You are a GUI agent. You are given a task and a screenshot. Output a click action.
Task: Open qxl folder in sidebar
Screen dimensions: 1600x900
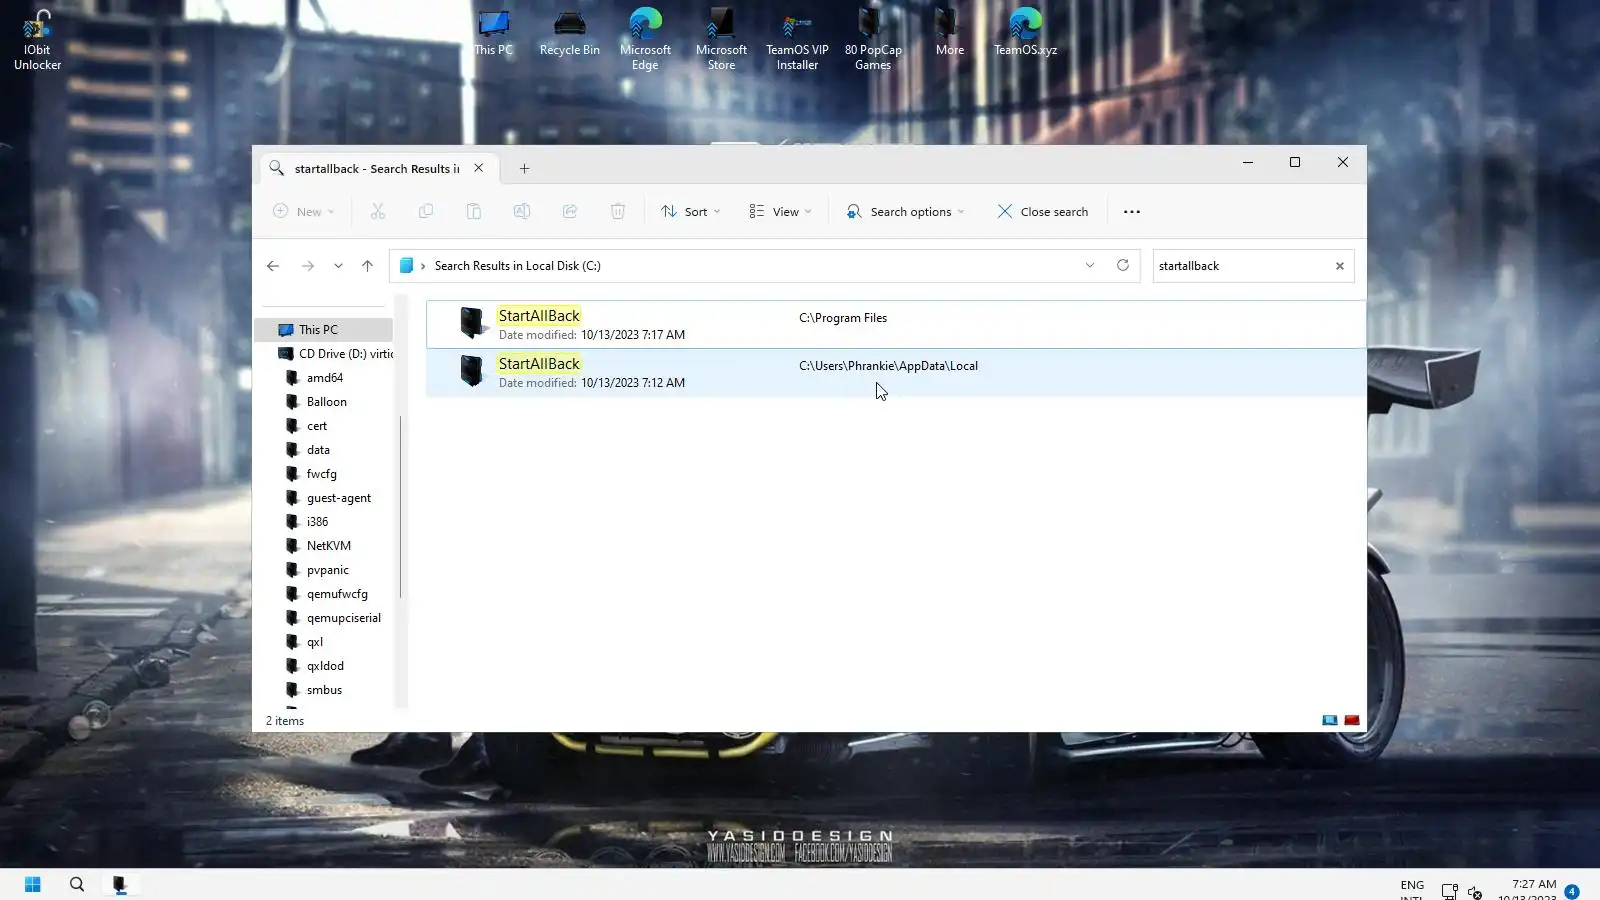point(315,642)
